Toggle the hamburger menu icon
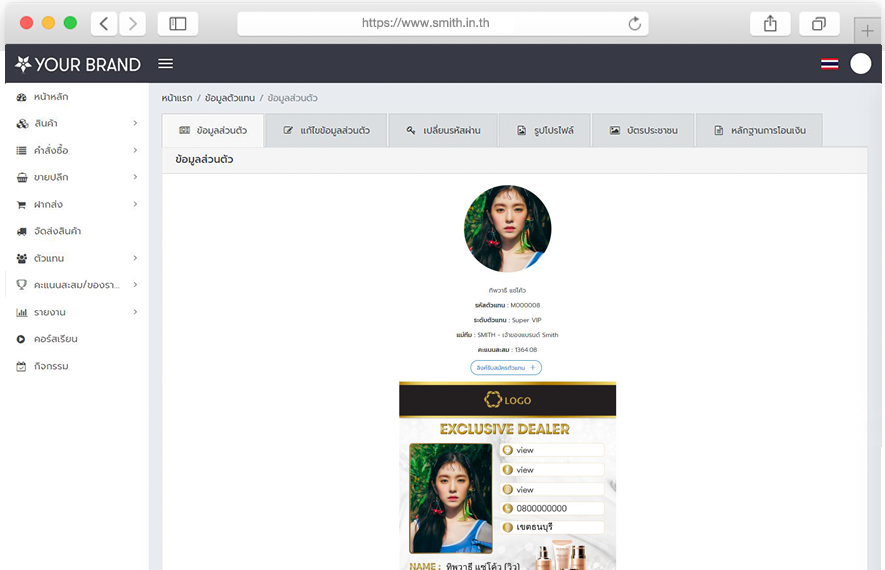The image size is (885, 570). point(165,64)
